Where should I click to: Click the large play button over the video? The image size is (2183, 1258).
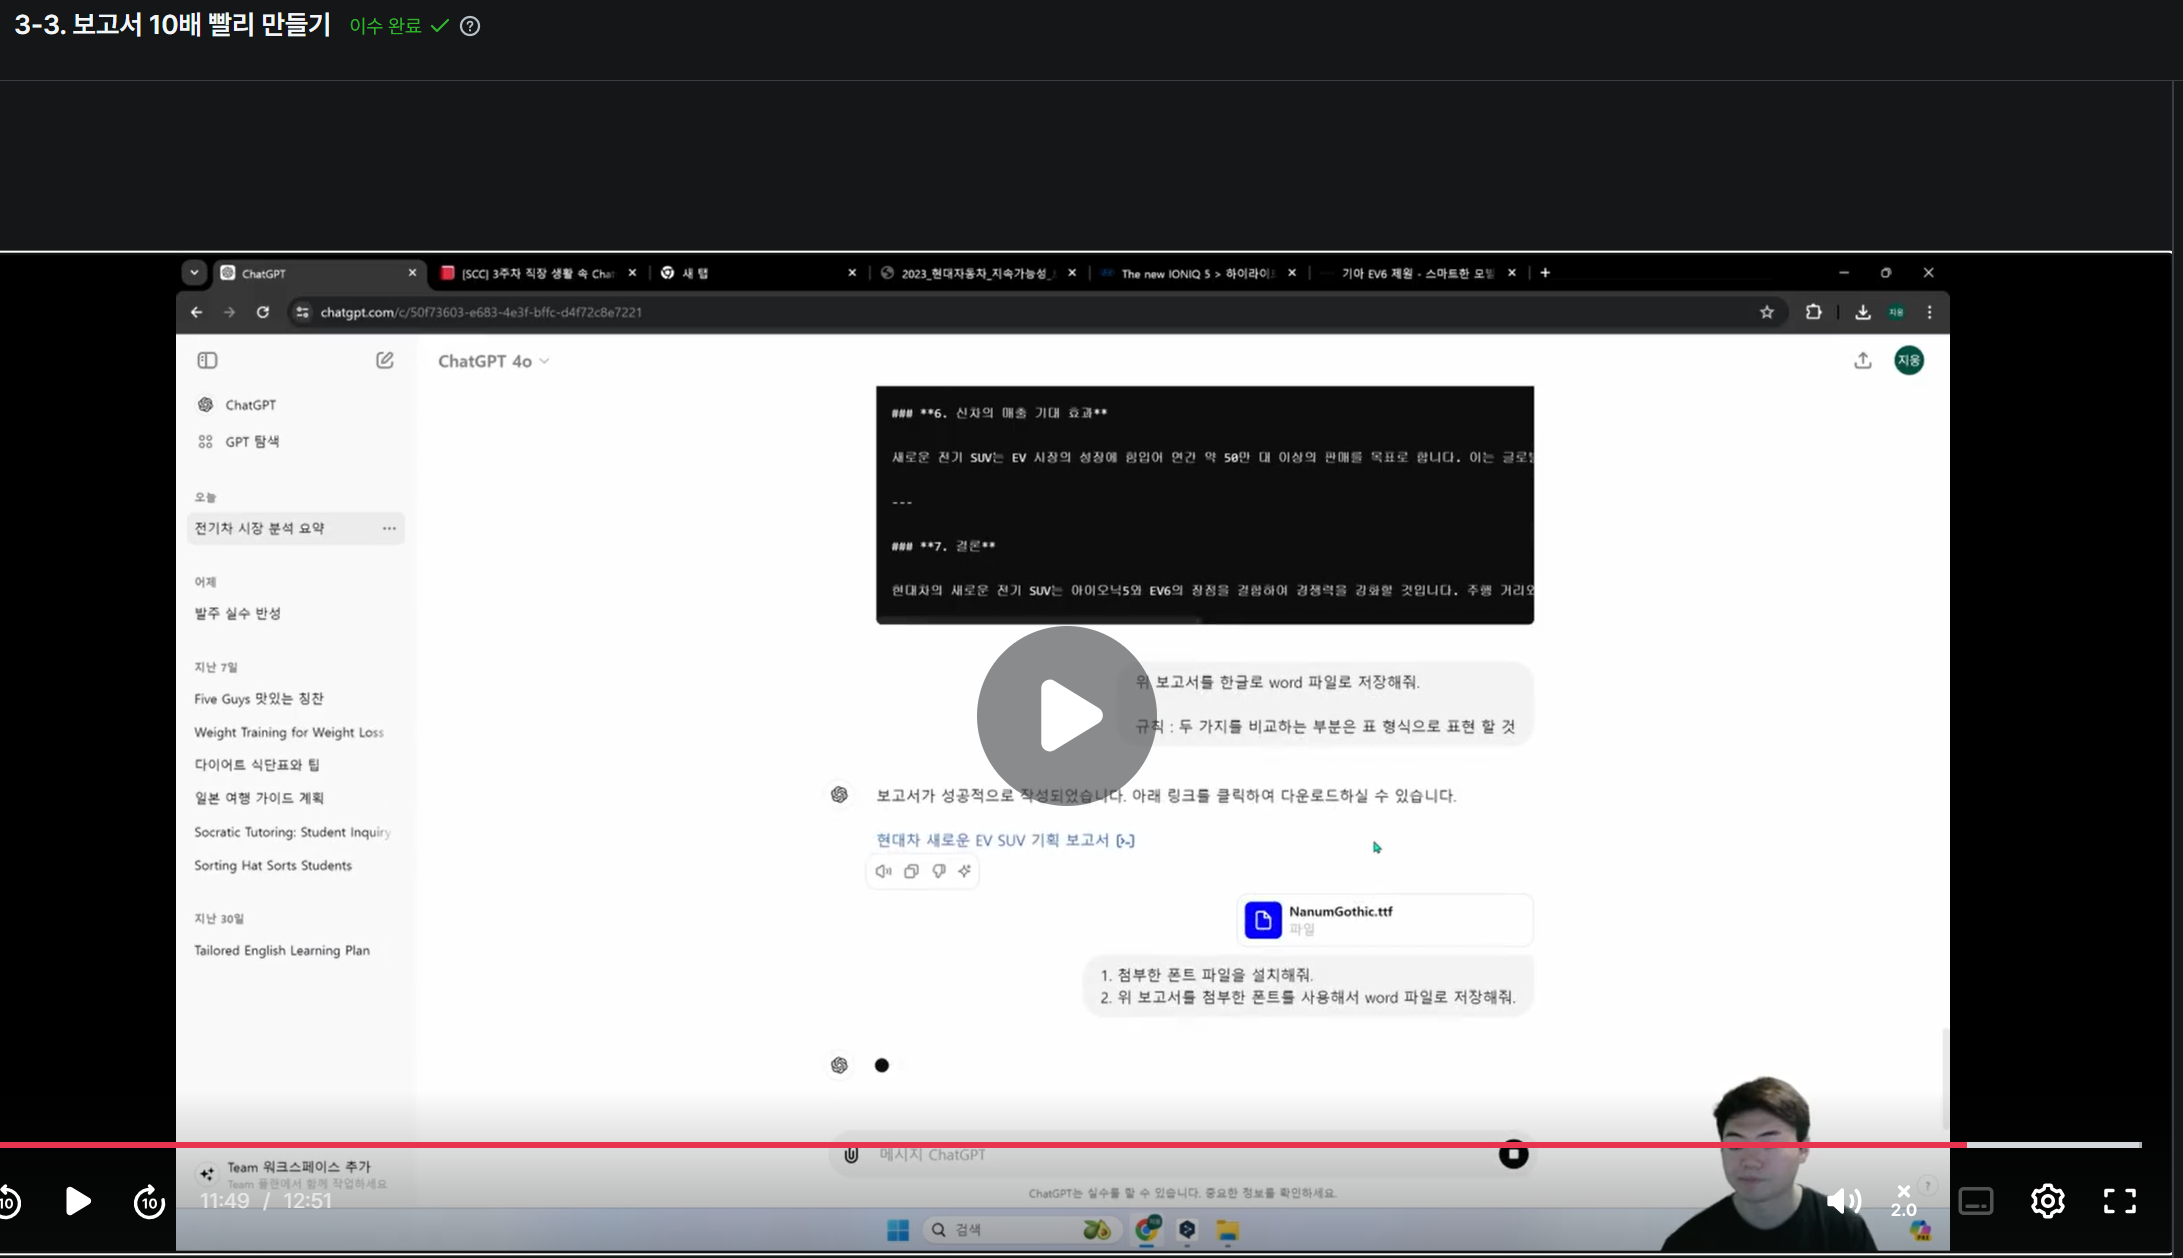point(1067,716)
